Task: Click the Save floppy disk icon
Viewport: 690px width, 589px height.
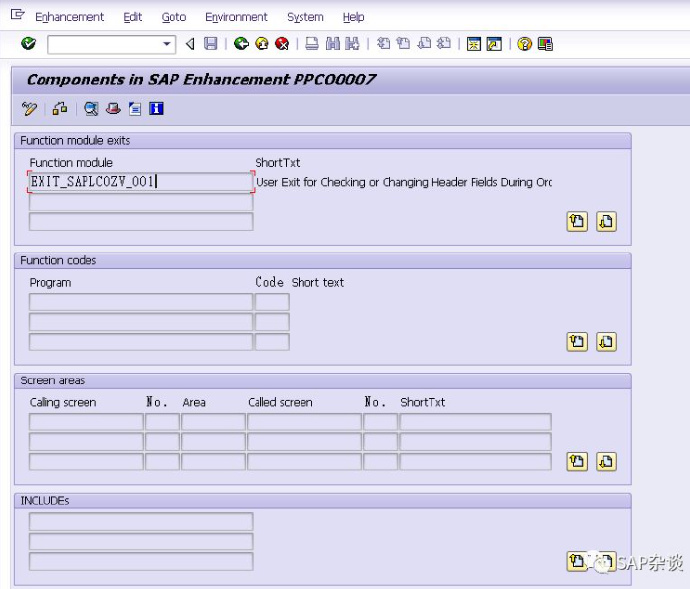Action: [x=211, y=44]
